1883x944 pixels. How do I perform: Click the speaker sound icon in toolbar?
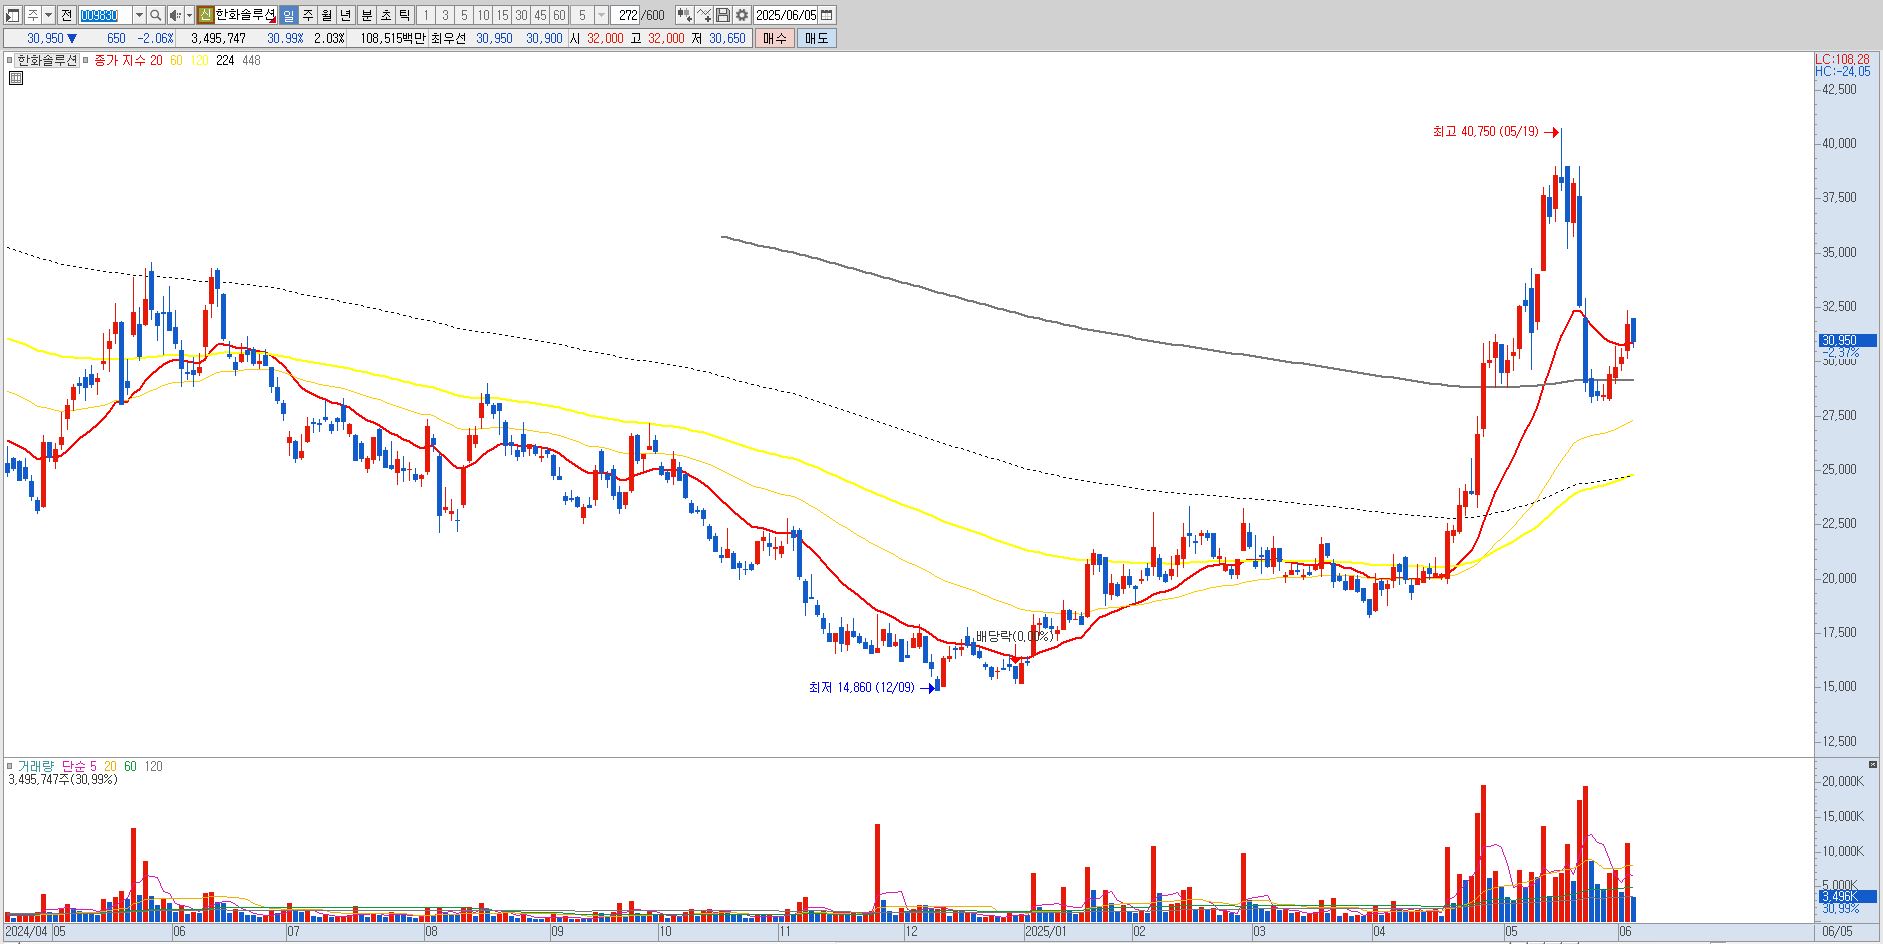(x=175, y=15)
